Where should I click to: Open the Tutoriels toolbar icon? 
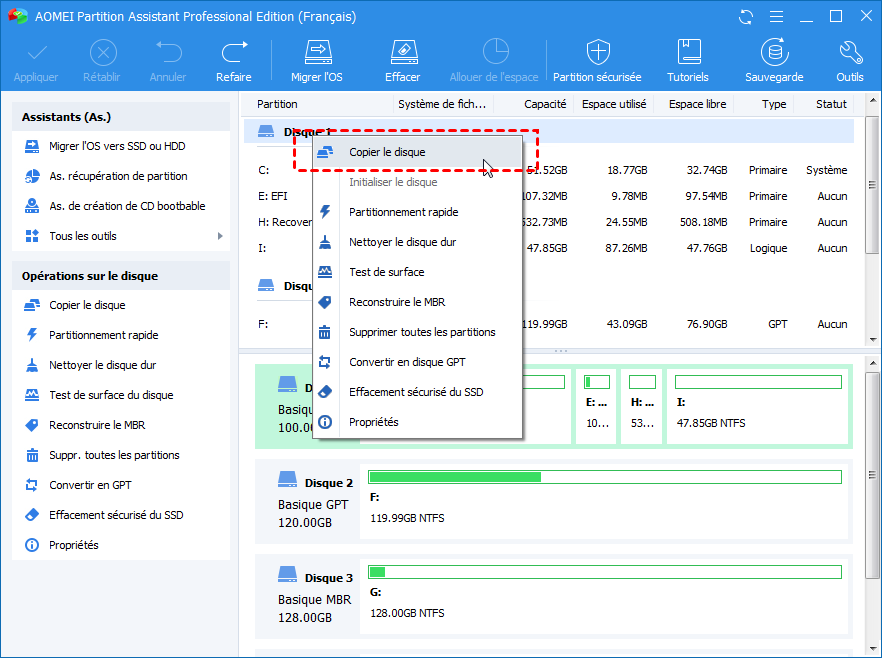click(688, 52)
